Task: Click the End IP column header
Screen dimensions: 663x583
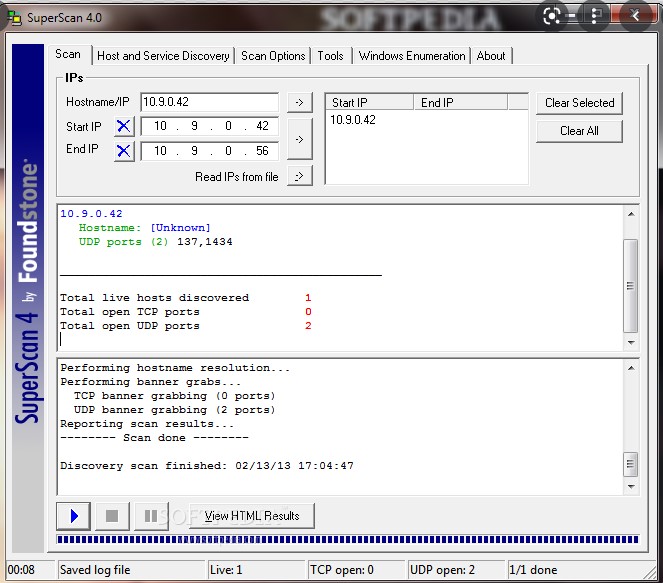Action: pos(460,102)
